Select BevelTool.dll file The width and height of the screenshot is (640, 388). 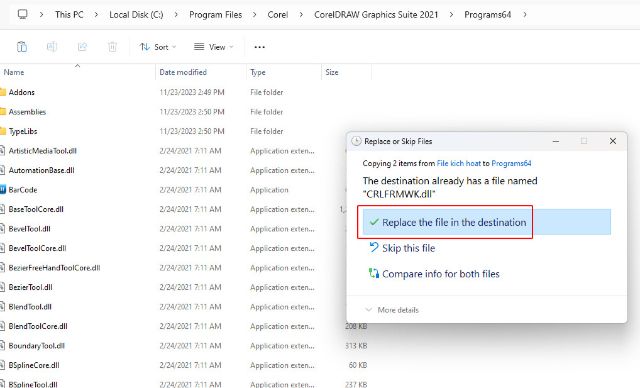coord(29,229)
